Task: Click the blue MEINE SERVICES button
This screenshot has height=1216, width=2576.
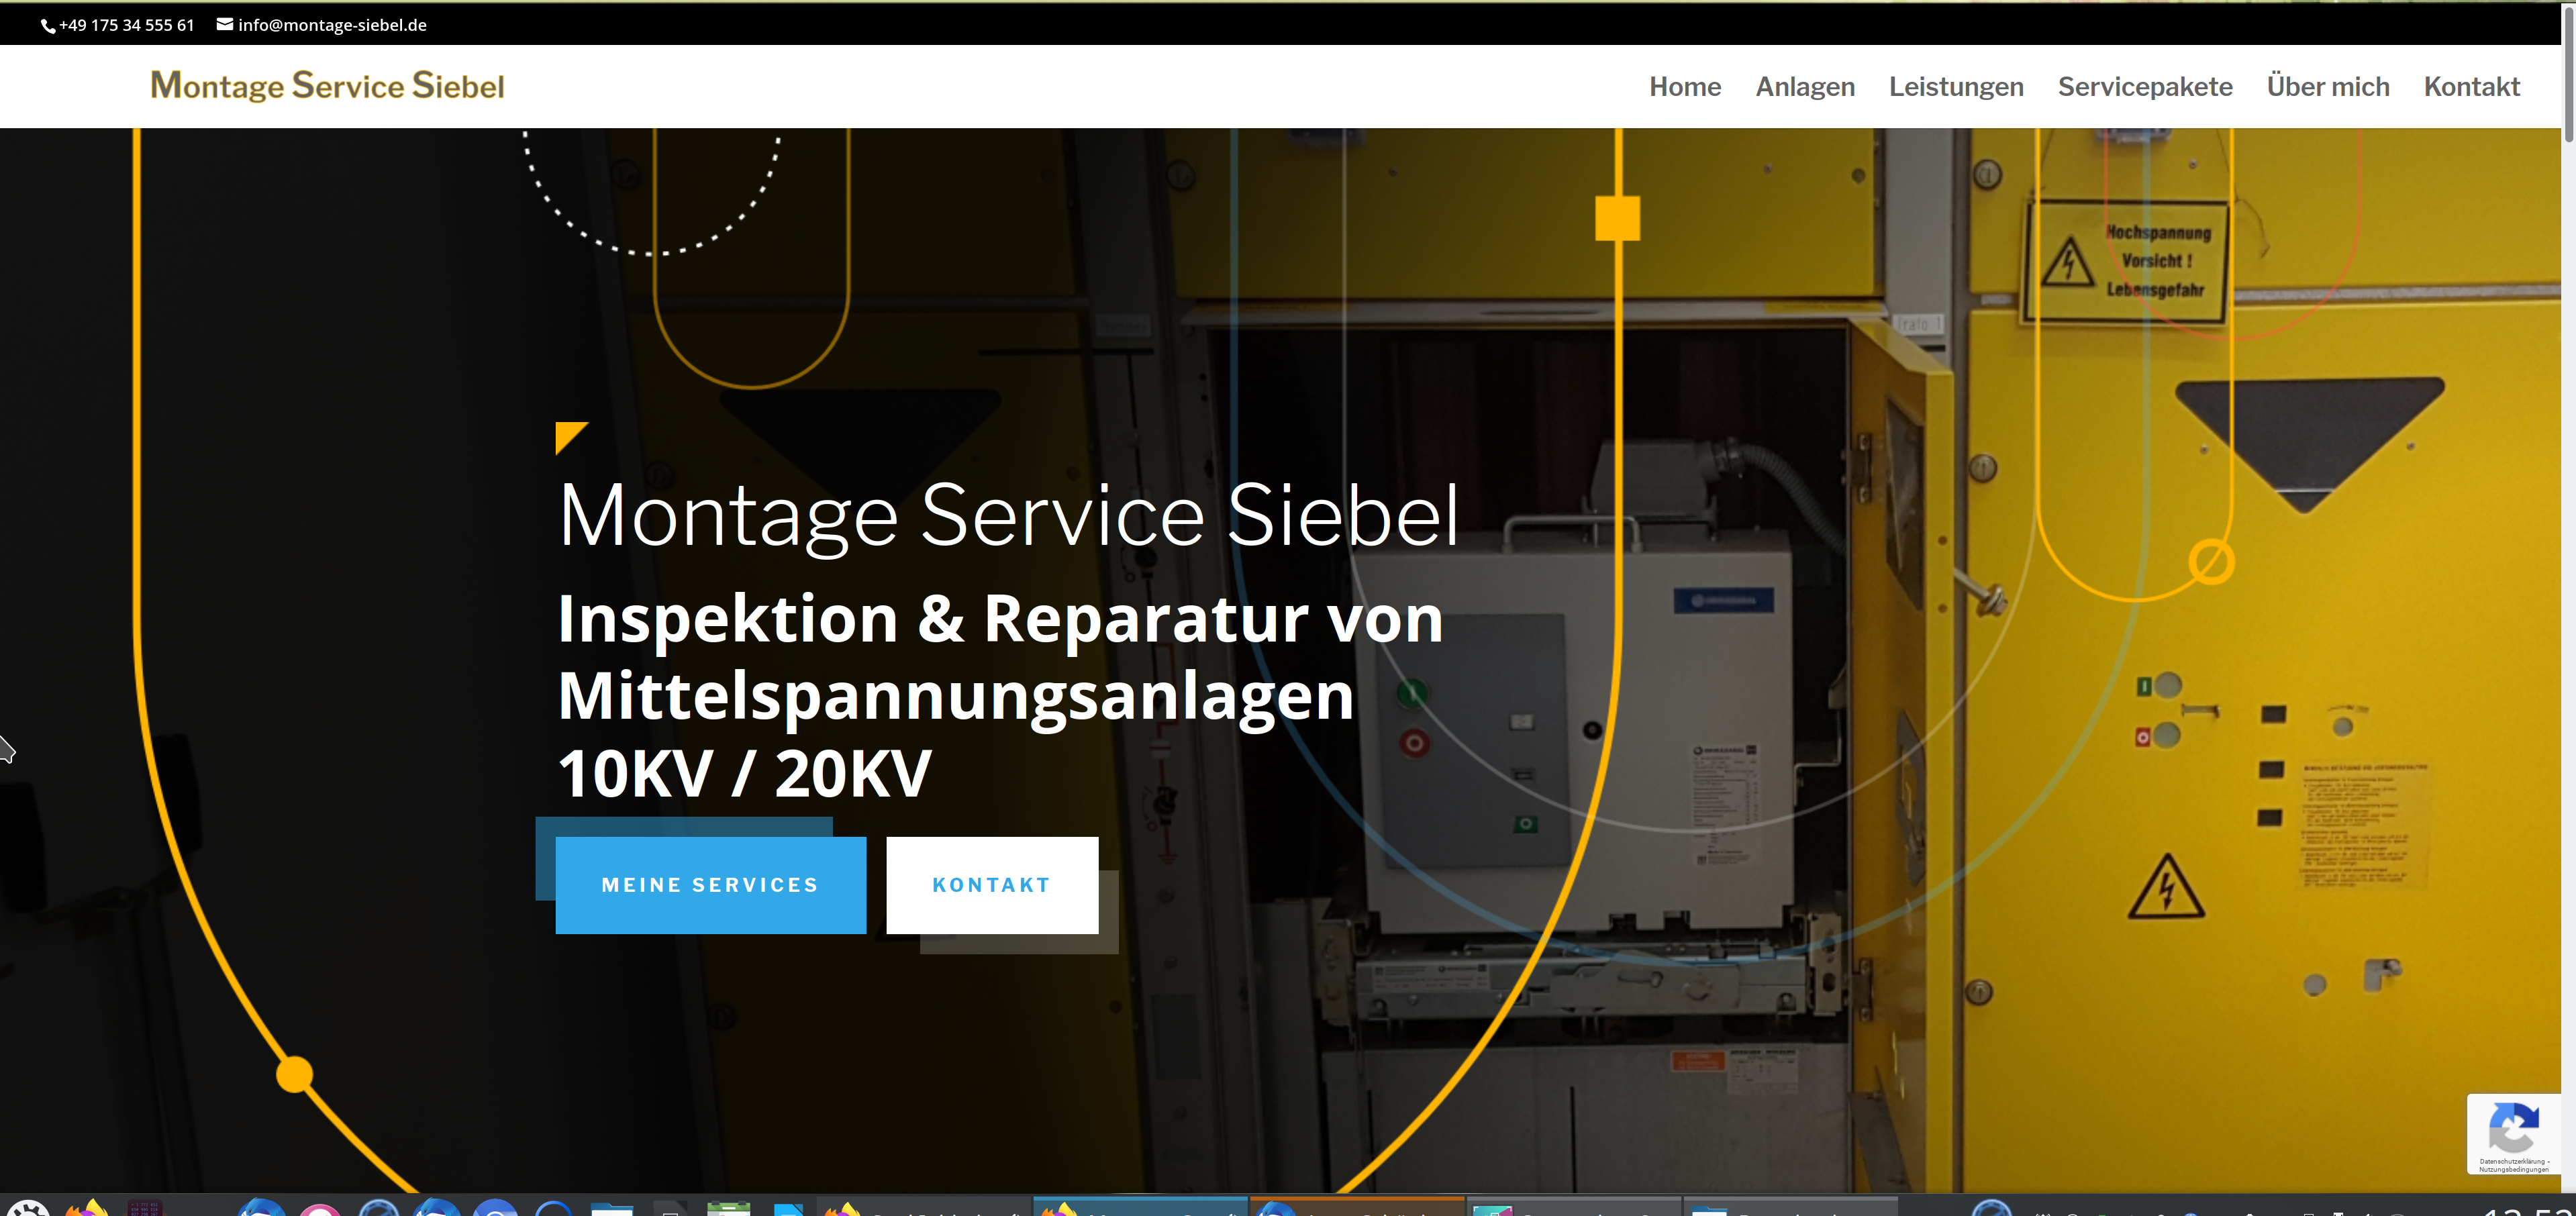Action: coord(711,885)
